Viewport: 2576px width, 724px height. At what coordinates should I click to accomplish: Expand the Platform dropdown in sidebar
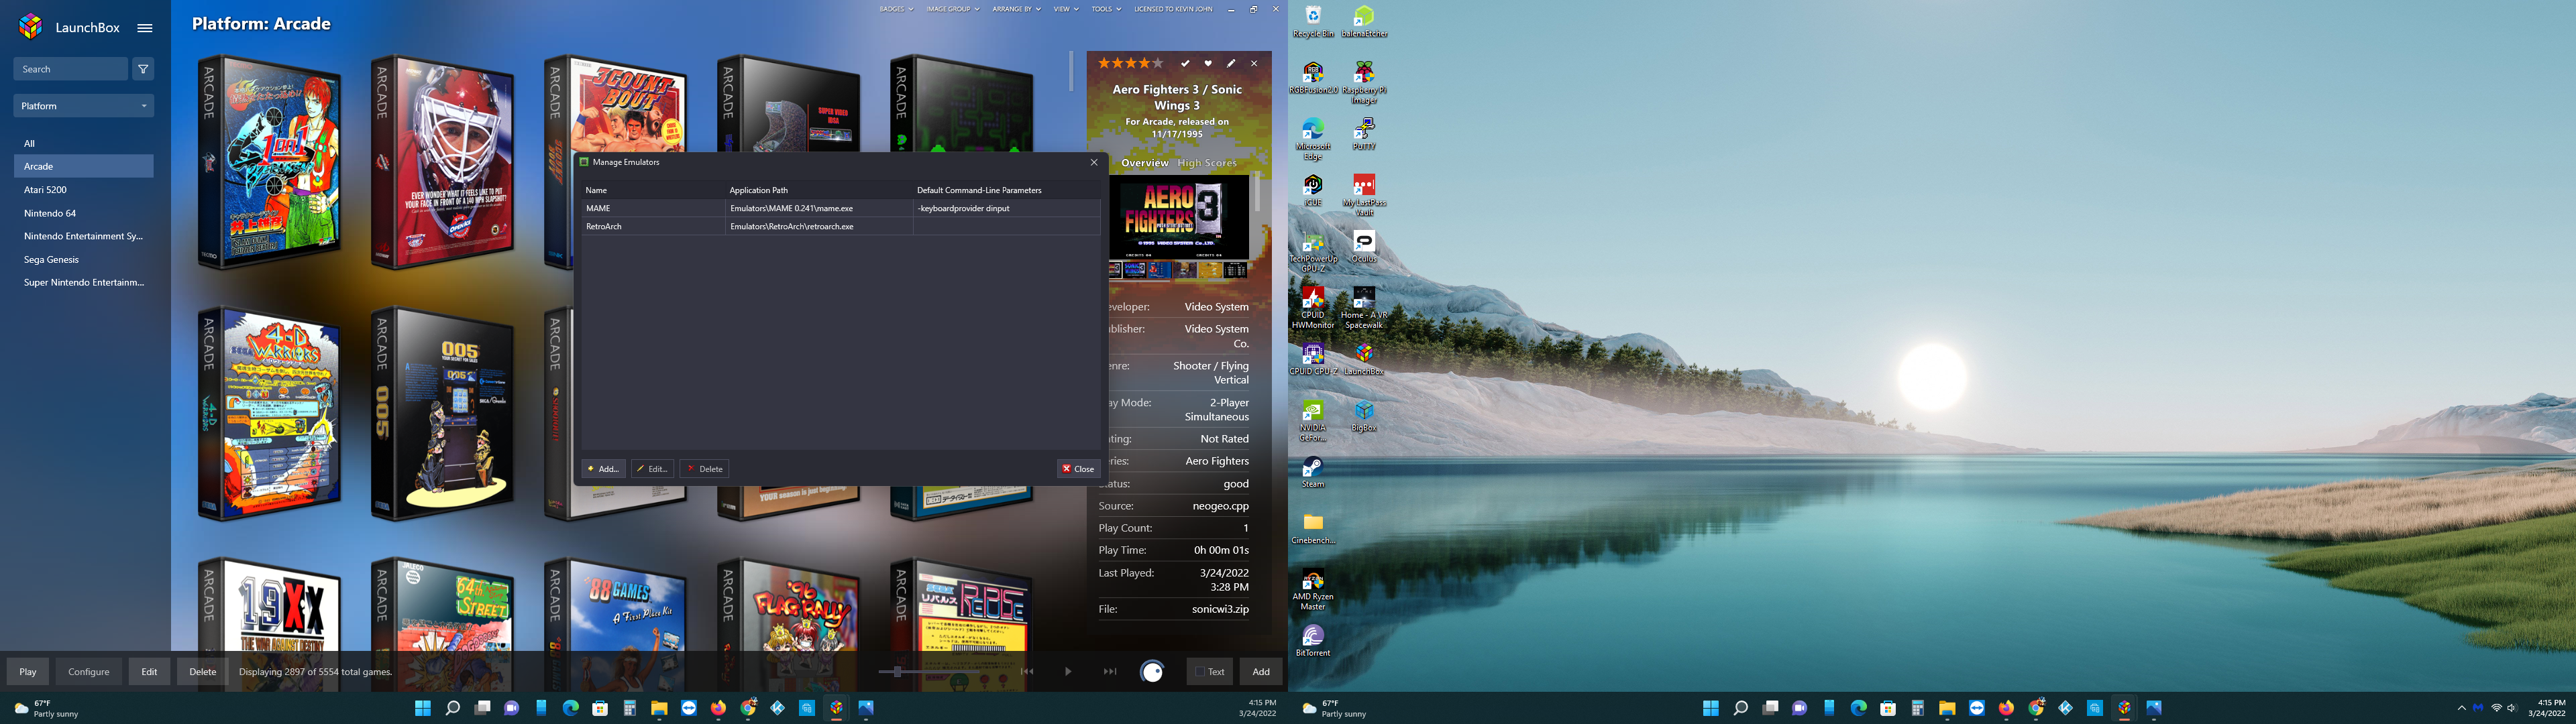(x=84, y=106)
